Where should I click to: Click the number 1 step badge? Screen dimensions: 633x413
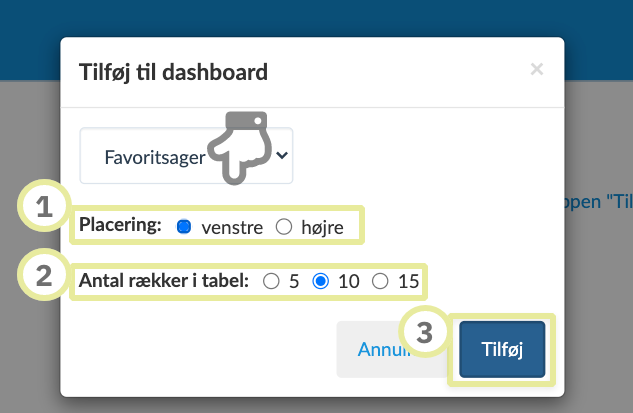click(44, 208)
